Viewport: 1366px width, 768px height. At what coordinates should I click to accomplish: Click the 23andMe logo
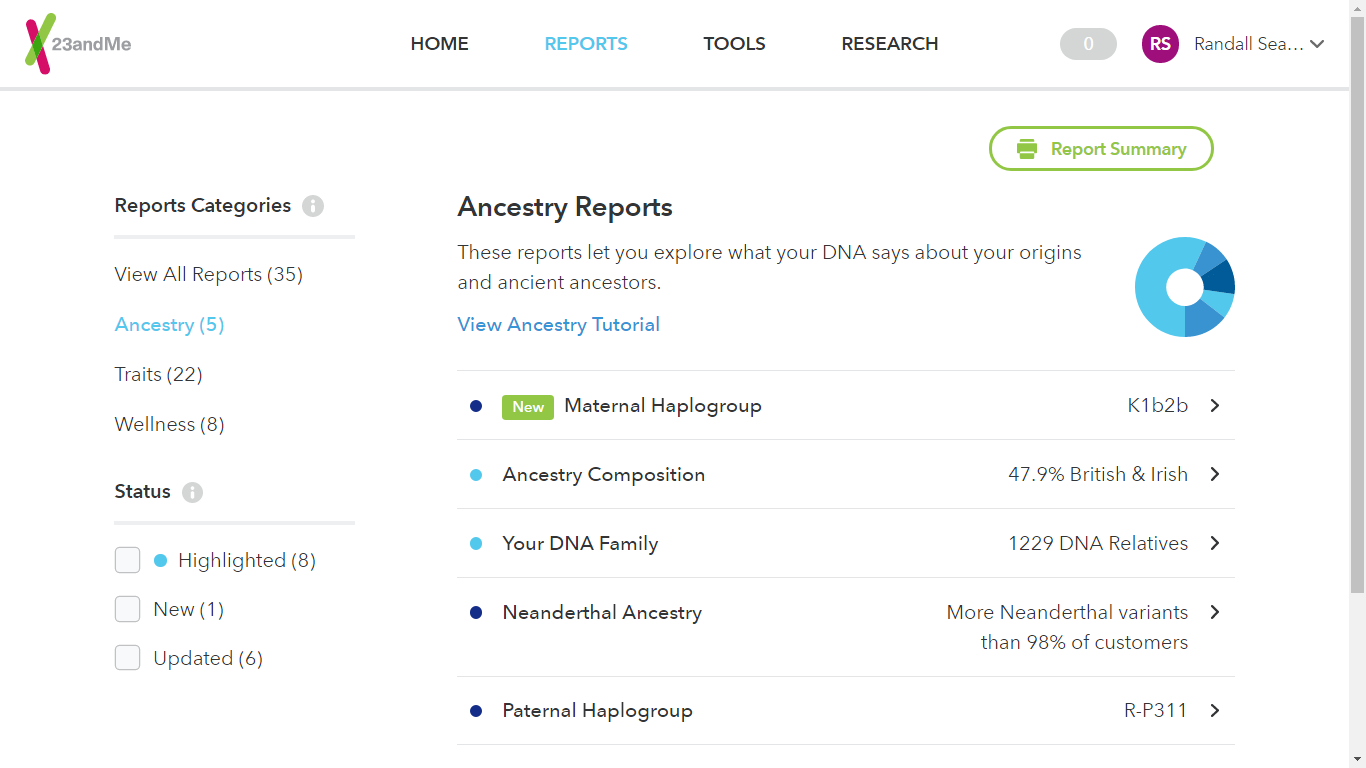78,44
